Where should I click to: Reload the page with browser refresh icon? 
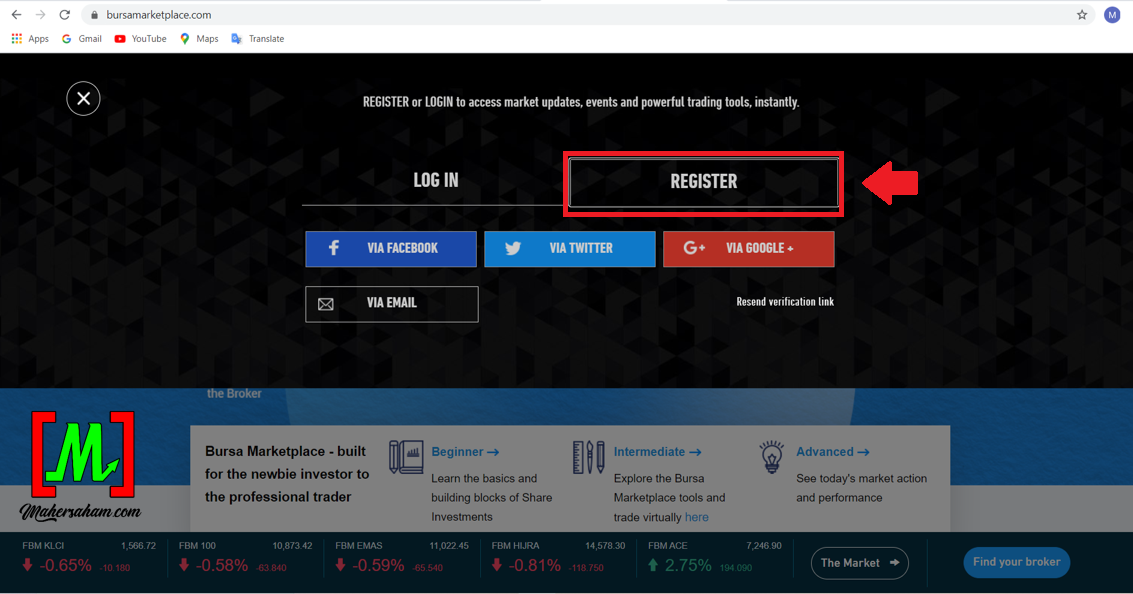tap(65, 15)
